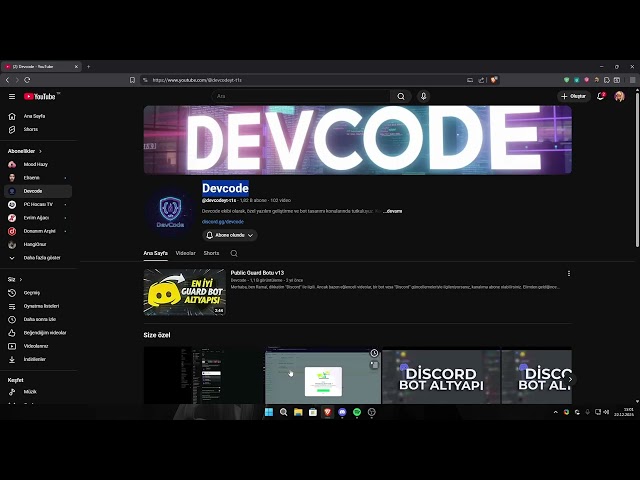The width and height of the screenshot is (640, 480).
Task: Show hidden tray icons chevron in taskbar
Action: coord(556,412)
